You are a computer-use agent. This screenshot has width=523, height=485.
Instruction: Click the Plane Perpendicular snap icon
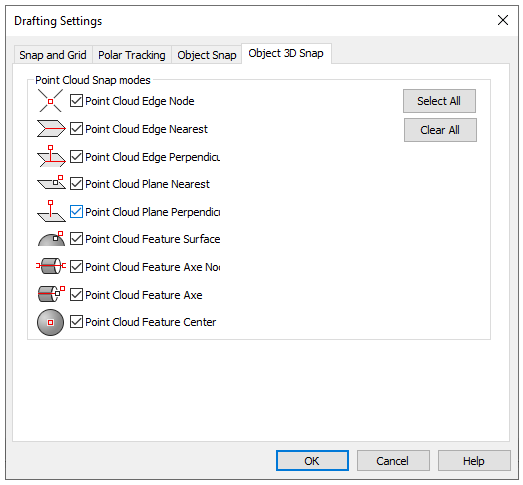51,211
